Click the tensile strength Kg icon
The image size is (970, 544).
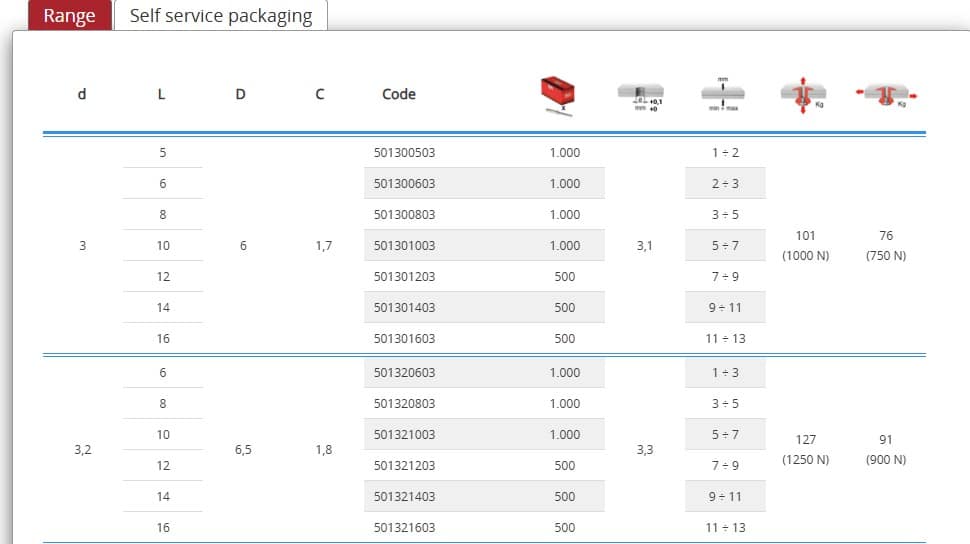click(x=803, y=96)
